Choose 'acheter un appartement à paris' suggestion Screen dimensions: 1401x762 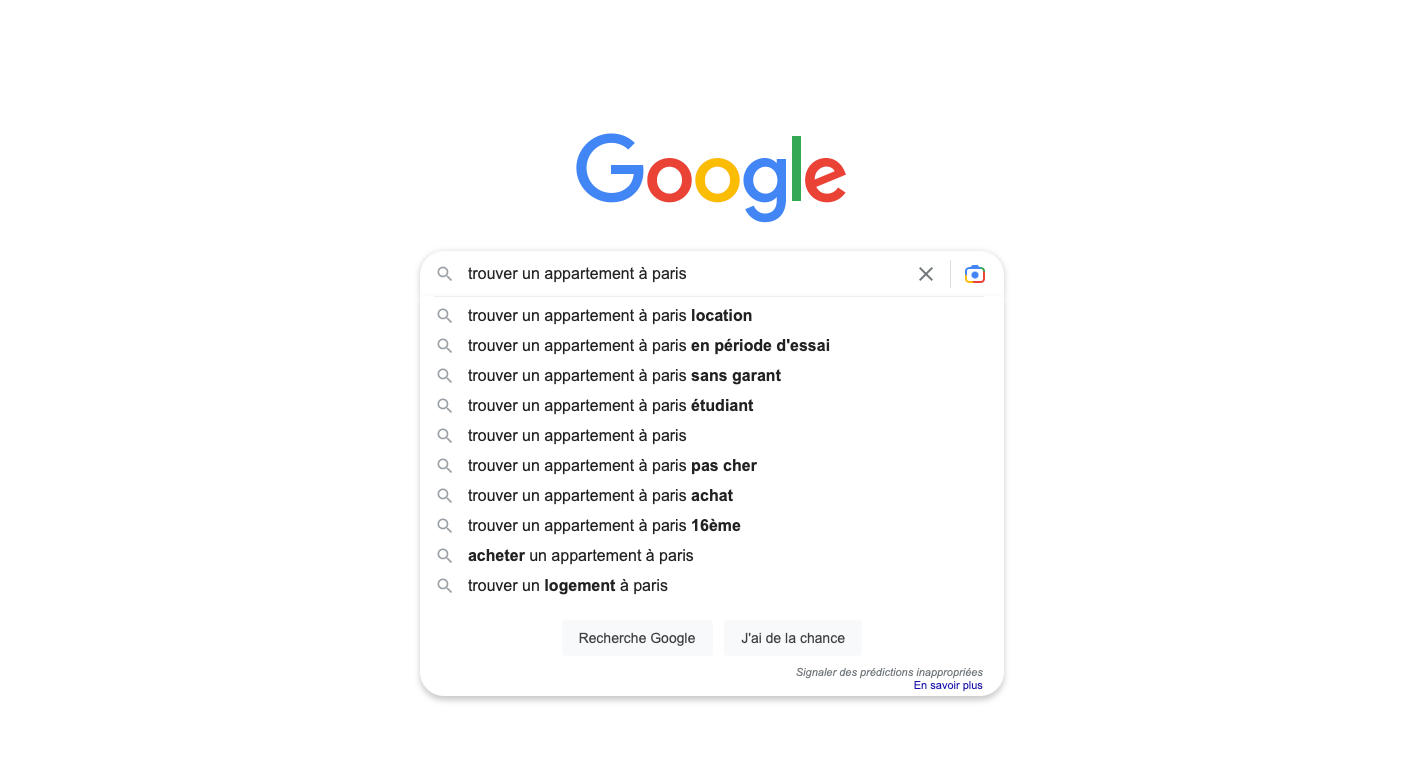coord(712,556)
